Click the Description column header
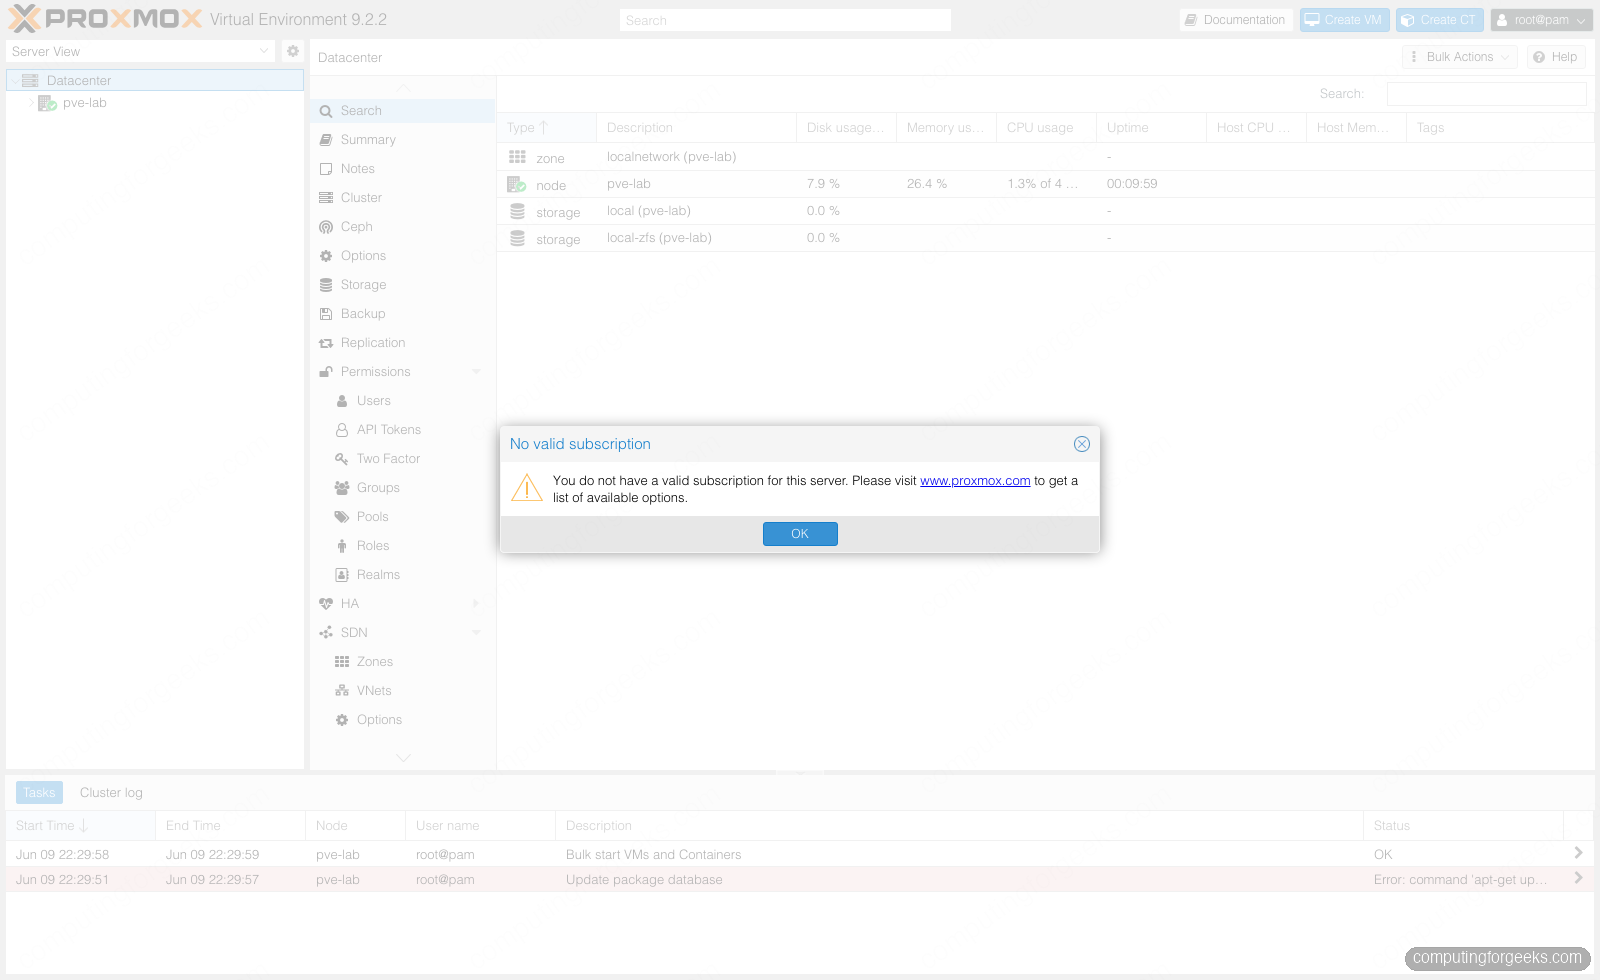1600x980 pixels. click(696, 128)
